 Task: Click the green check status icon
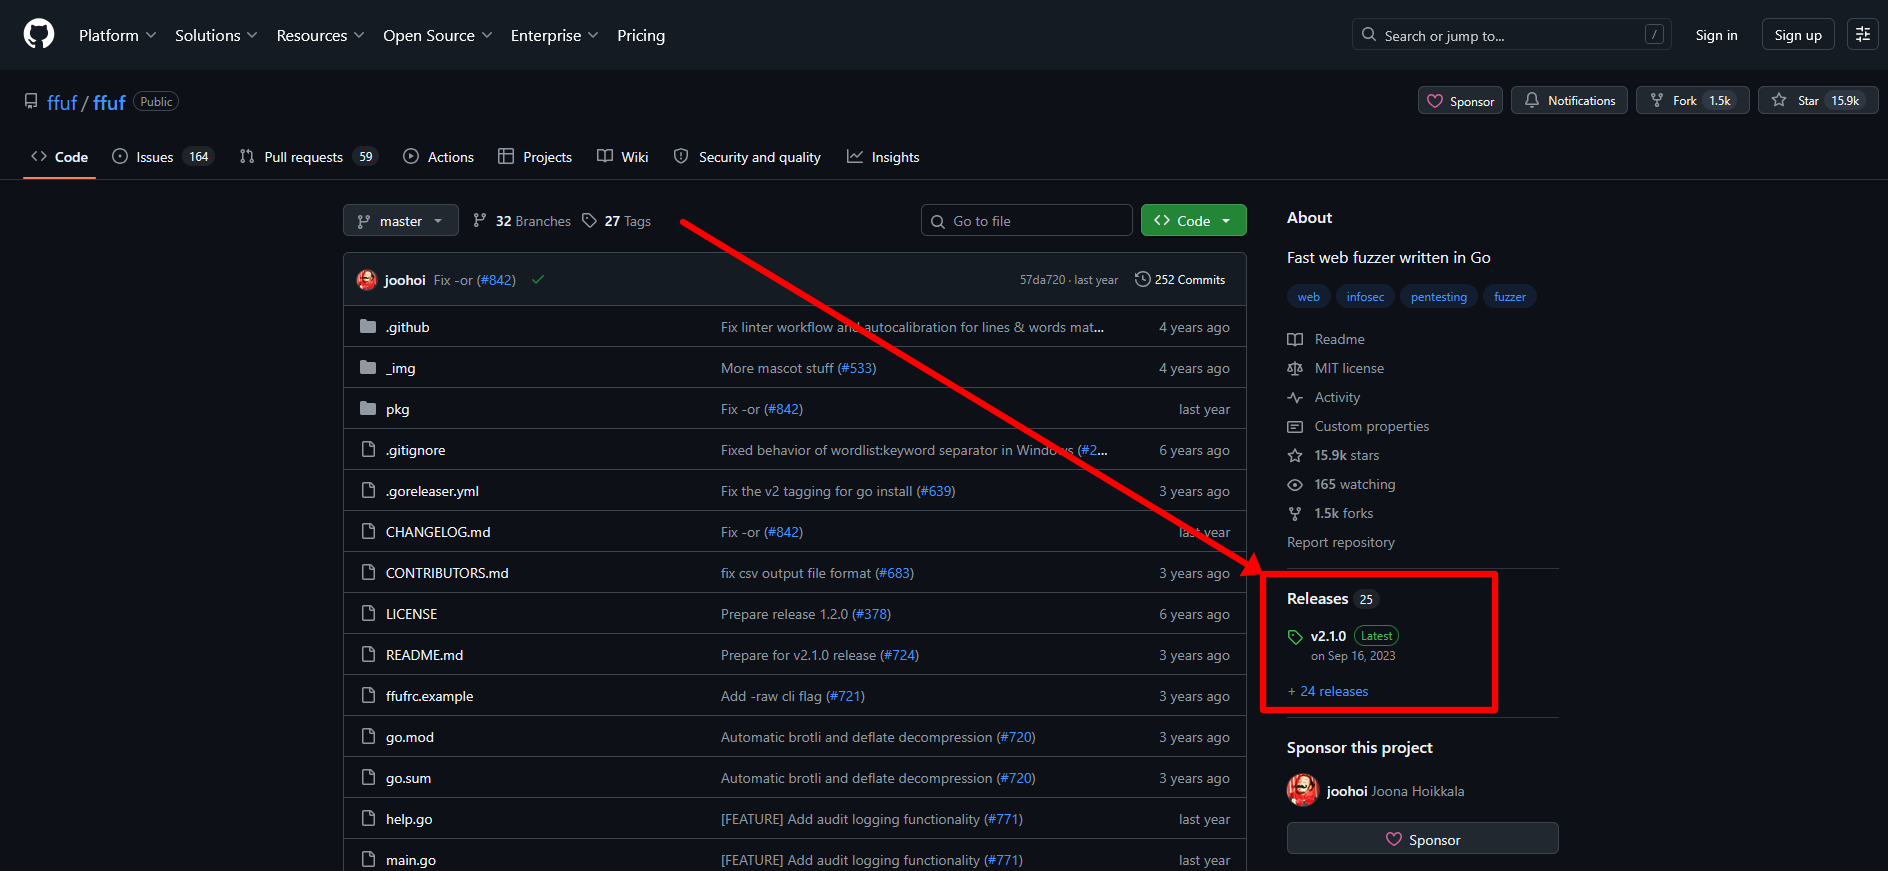(x=538, y=280)
